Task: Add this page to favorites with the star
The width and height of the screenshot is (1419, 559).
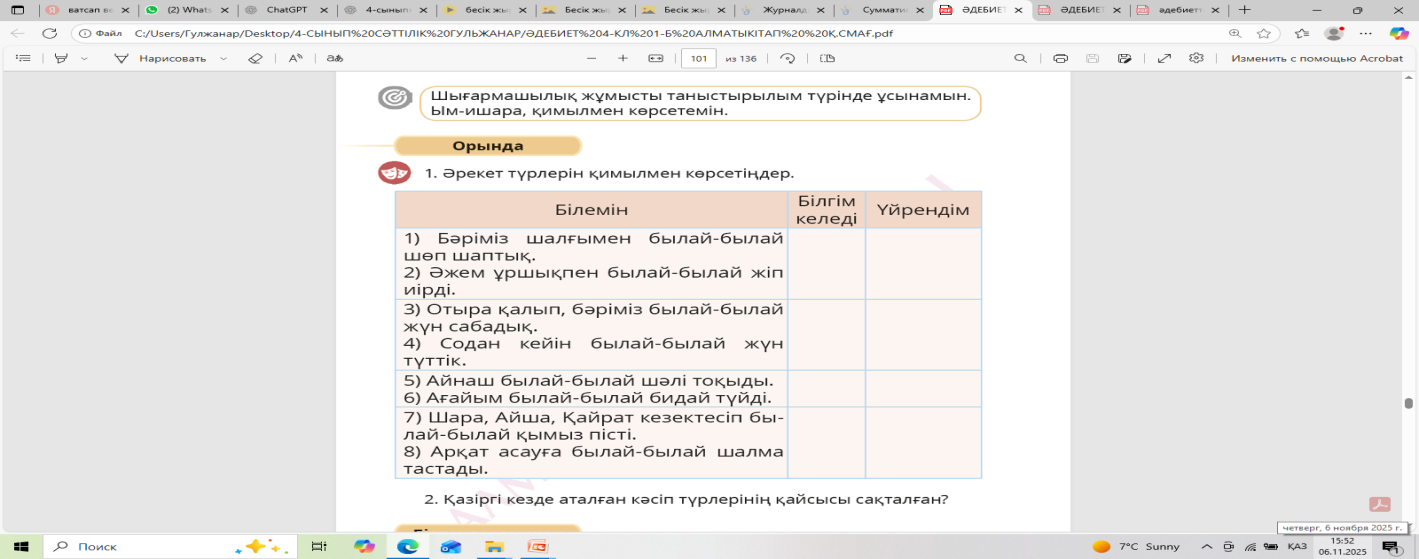Action: pyautogui.click(x=1264, y=33)
